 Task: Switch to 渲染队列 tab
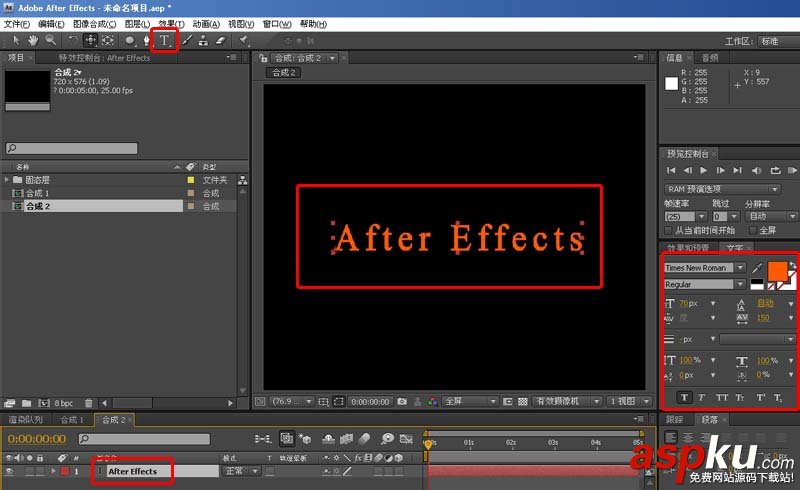click(x=26, y=420)
